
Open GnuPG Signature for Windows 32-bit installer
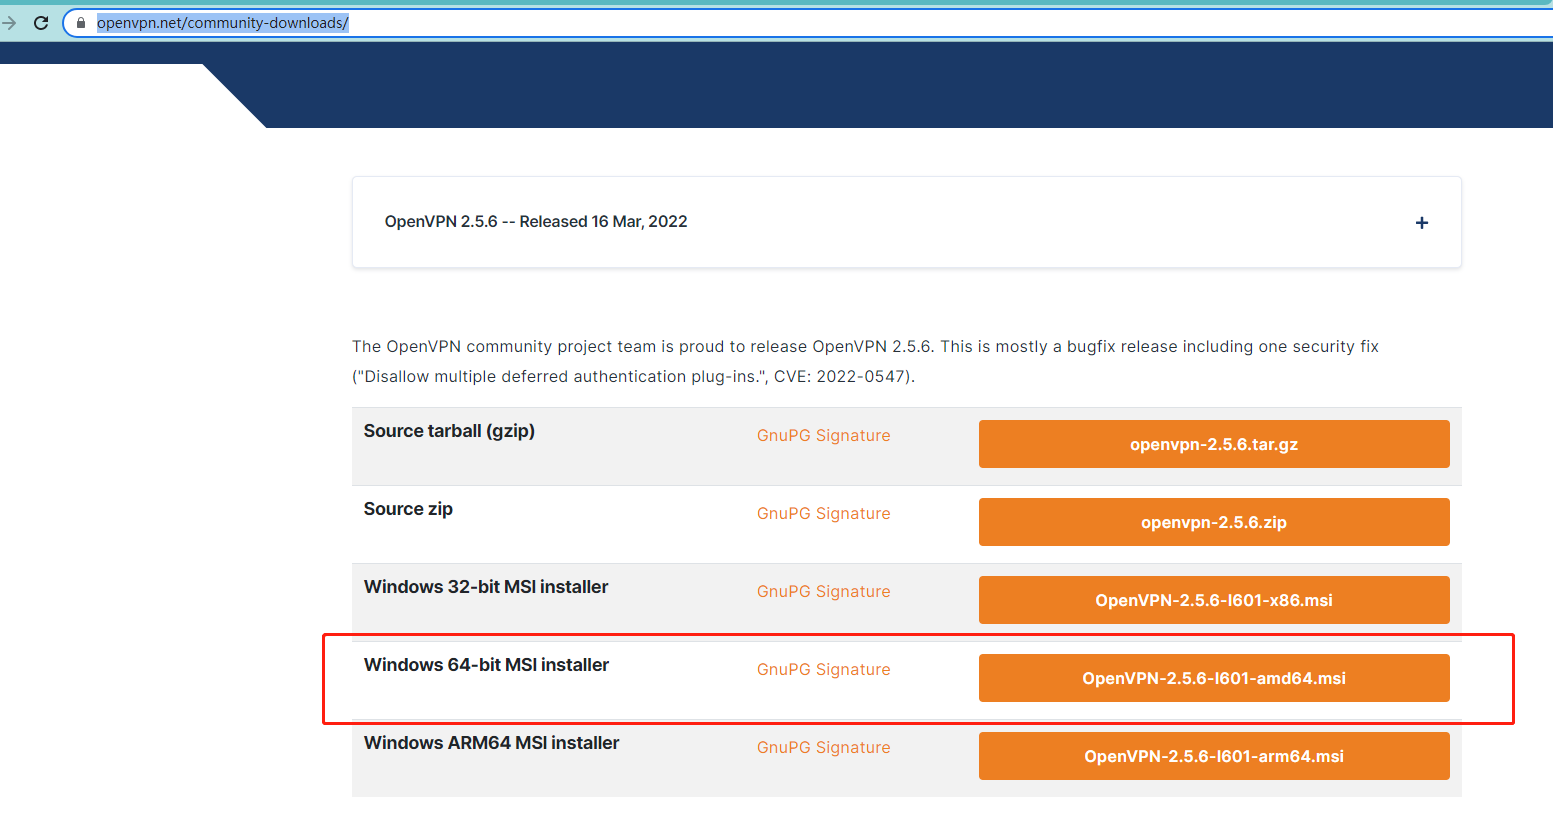point(823,592)
